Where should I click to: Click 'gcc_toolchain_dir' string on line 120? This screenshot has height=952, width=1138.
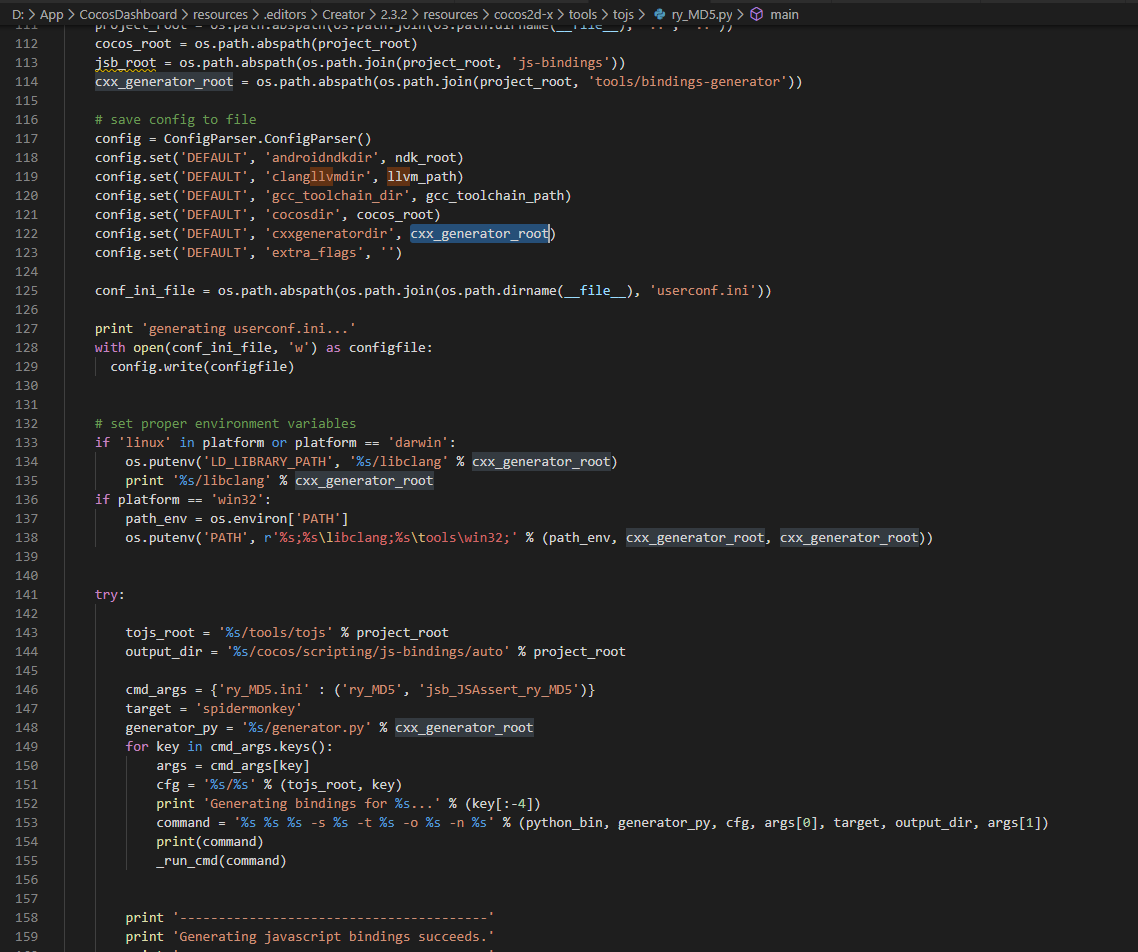(337, 196)
